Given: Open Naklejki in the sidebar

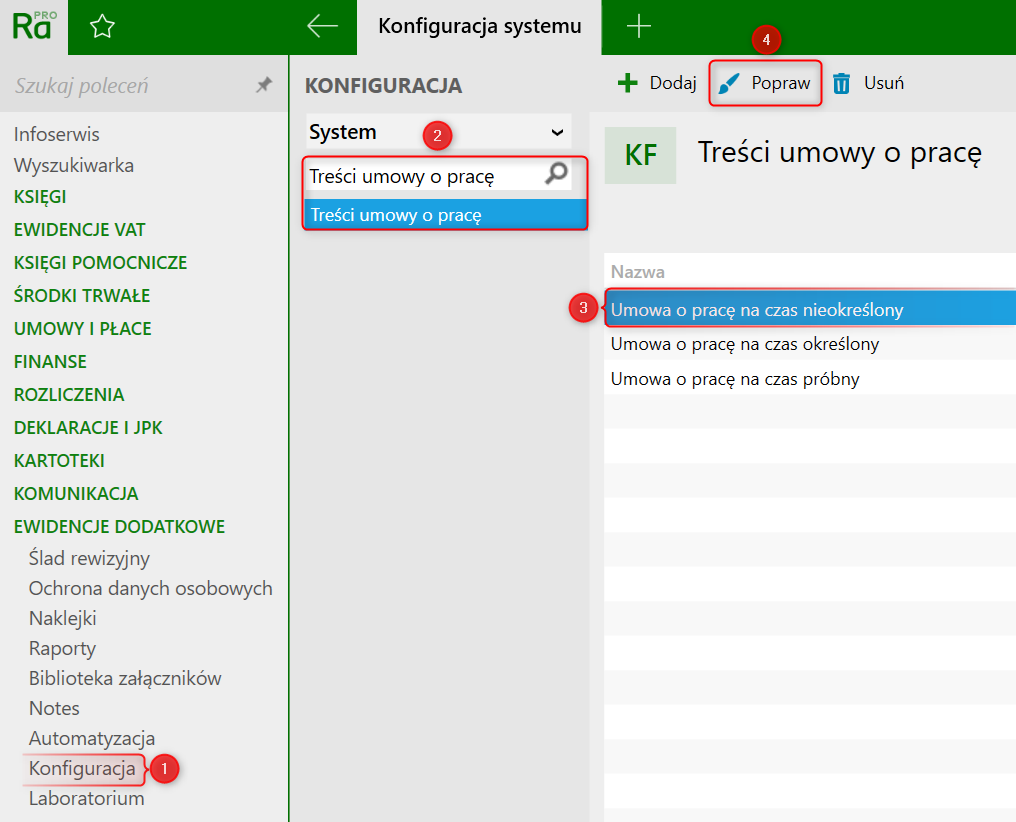Looking at the screenshot, I should [62, 619].
